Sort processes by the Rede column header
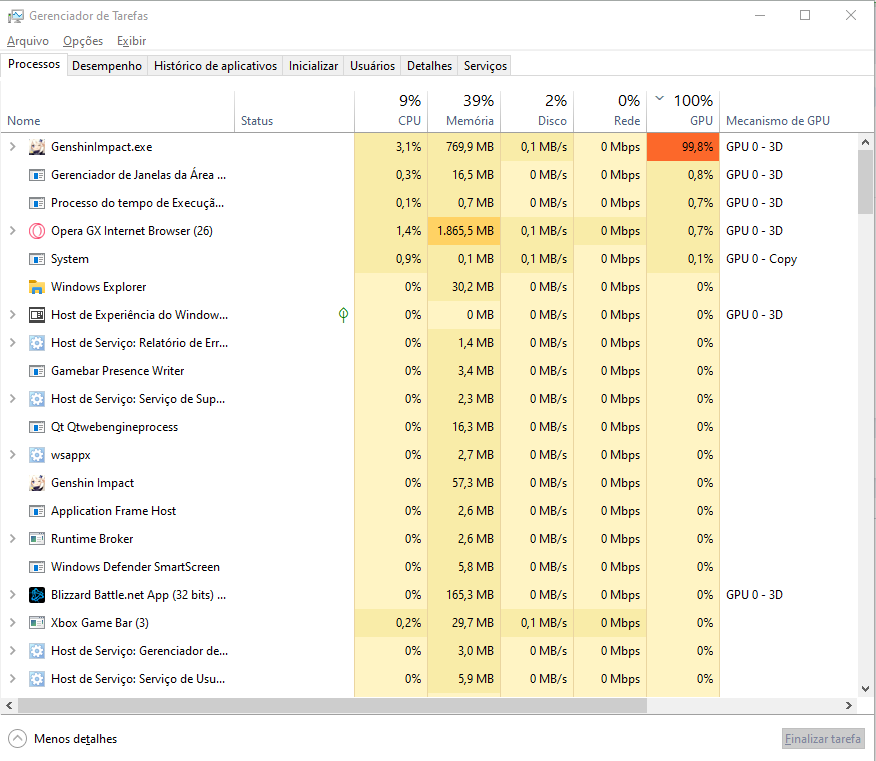 pos(611,111)
